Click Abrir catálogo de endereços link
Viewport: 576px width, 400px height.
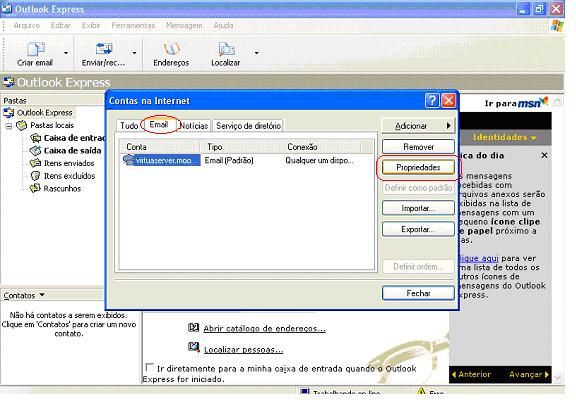click(264, 328)
